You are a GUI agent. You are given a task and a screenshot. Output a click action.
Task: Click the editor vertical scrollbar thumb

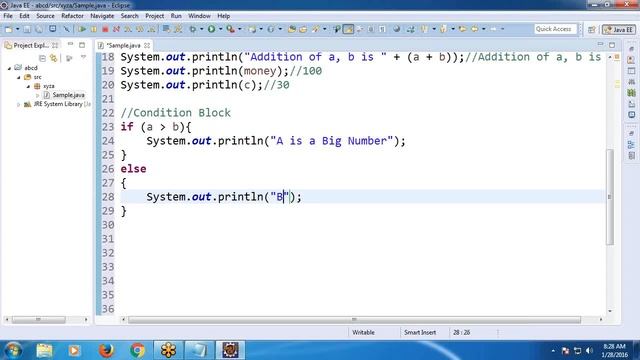coord(610,197)
